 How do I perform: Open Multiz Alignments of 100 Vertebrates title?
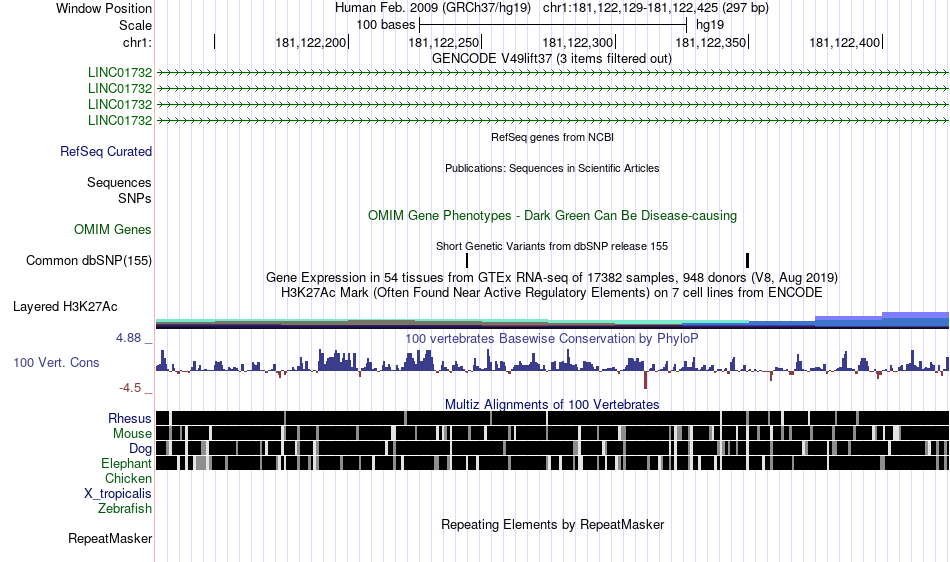[552, 405]
